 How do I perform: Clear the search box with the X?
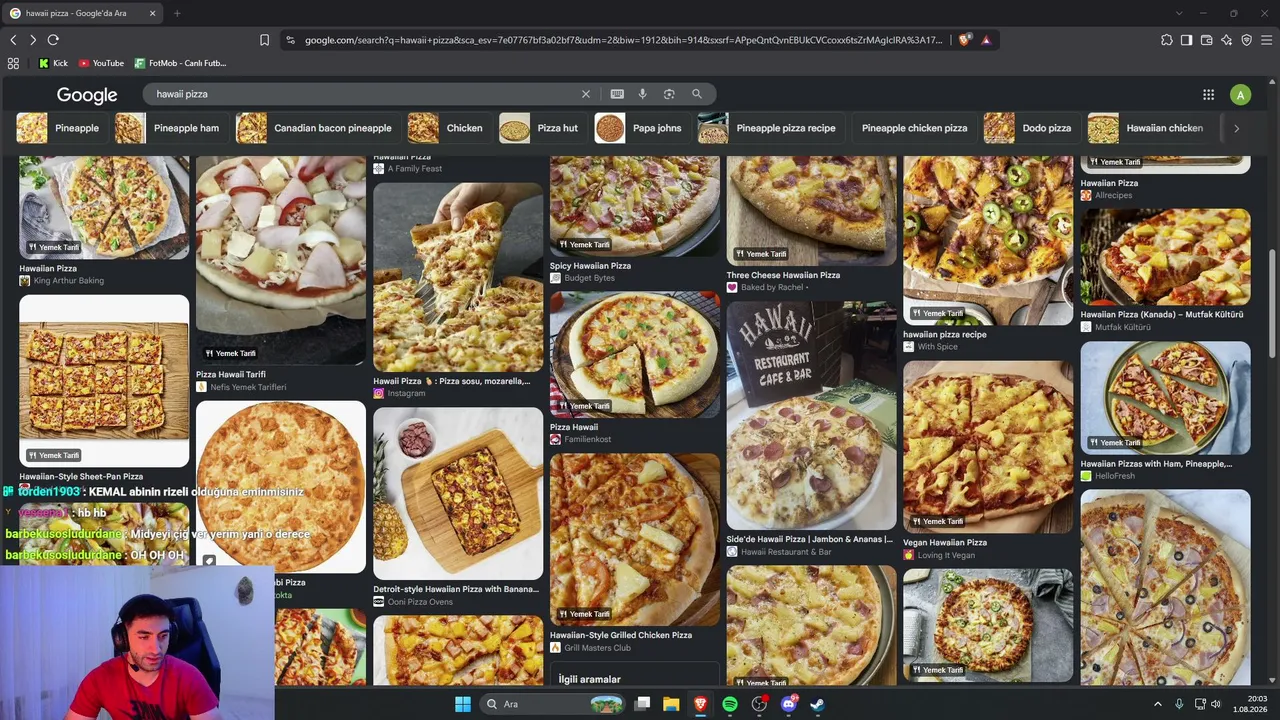(x=586, y=94)
